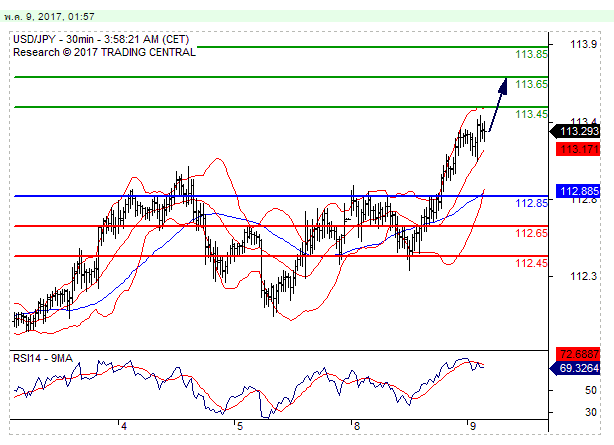Click the blue 112.85 pivot label
This screenshot has width=614, height=445.
point(531,203)
